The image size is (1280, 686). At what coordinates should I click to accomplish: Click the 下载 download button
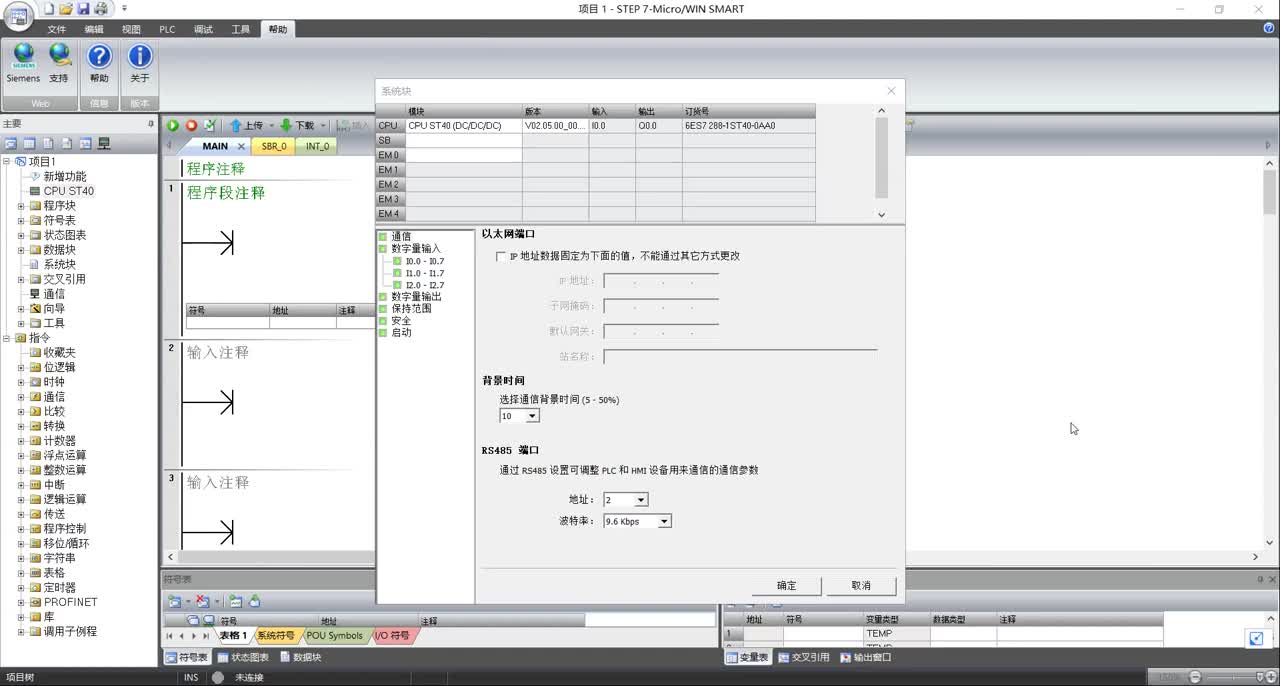[x=297, y=126]
